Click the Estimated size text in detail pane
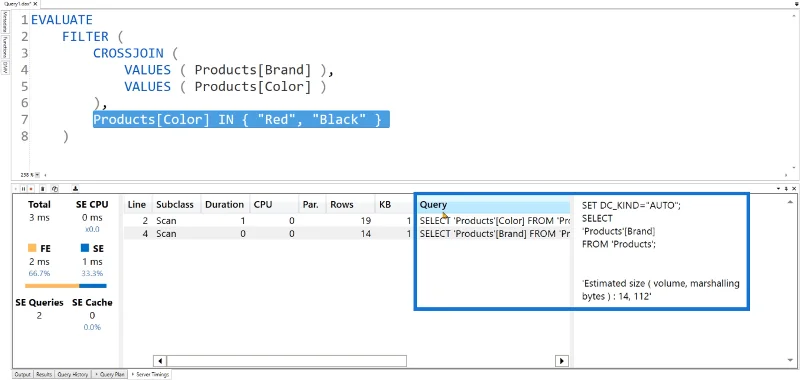The height and width of the screenshot is (380, 800). [661, 290]
